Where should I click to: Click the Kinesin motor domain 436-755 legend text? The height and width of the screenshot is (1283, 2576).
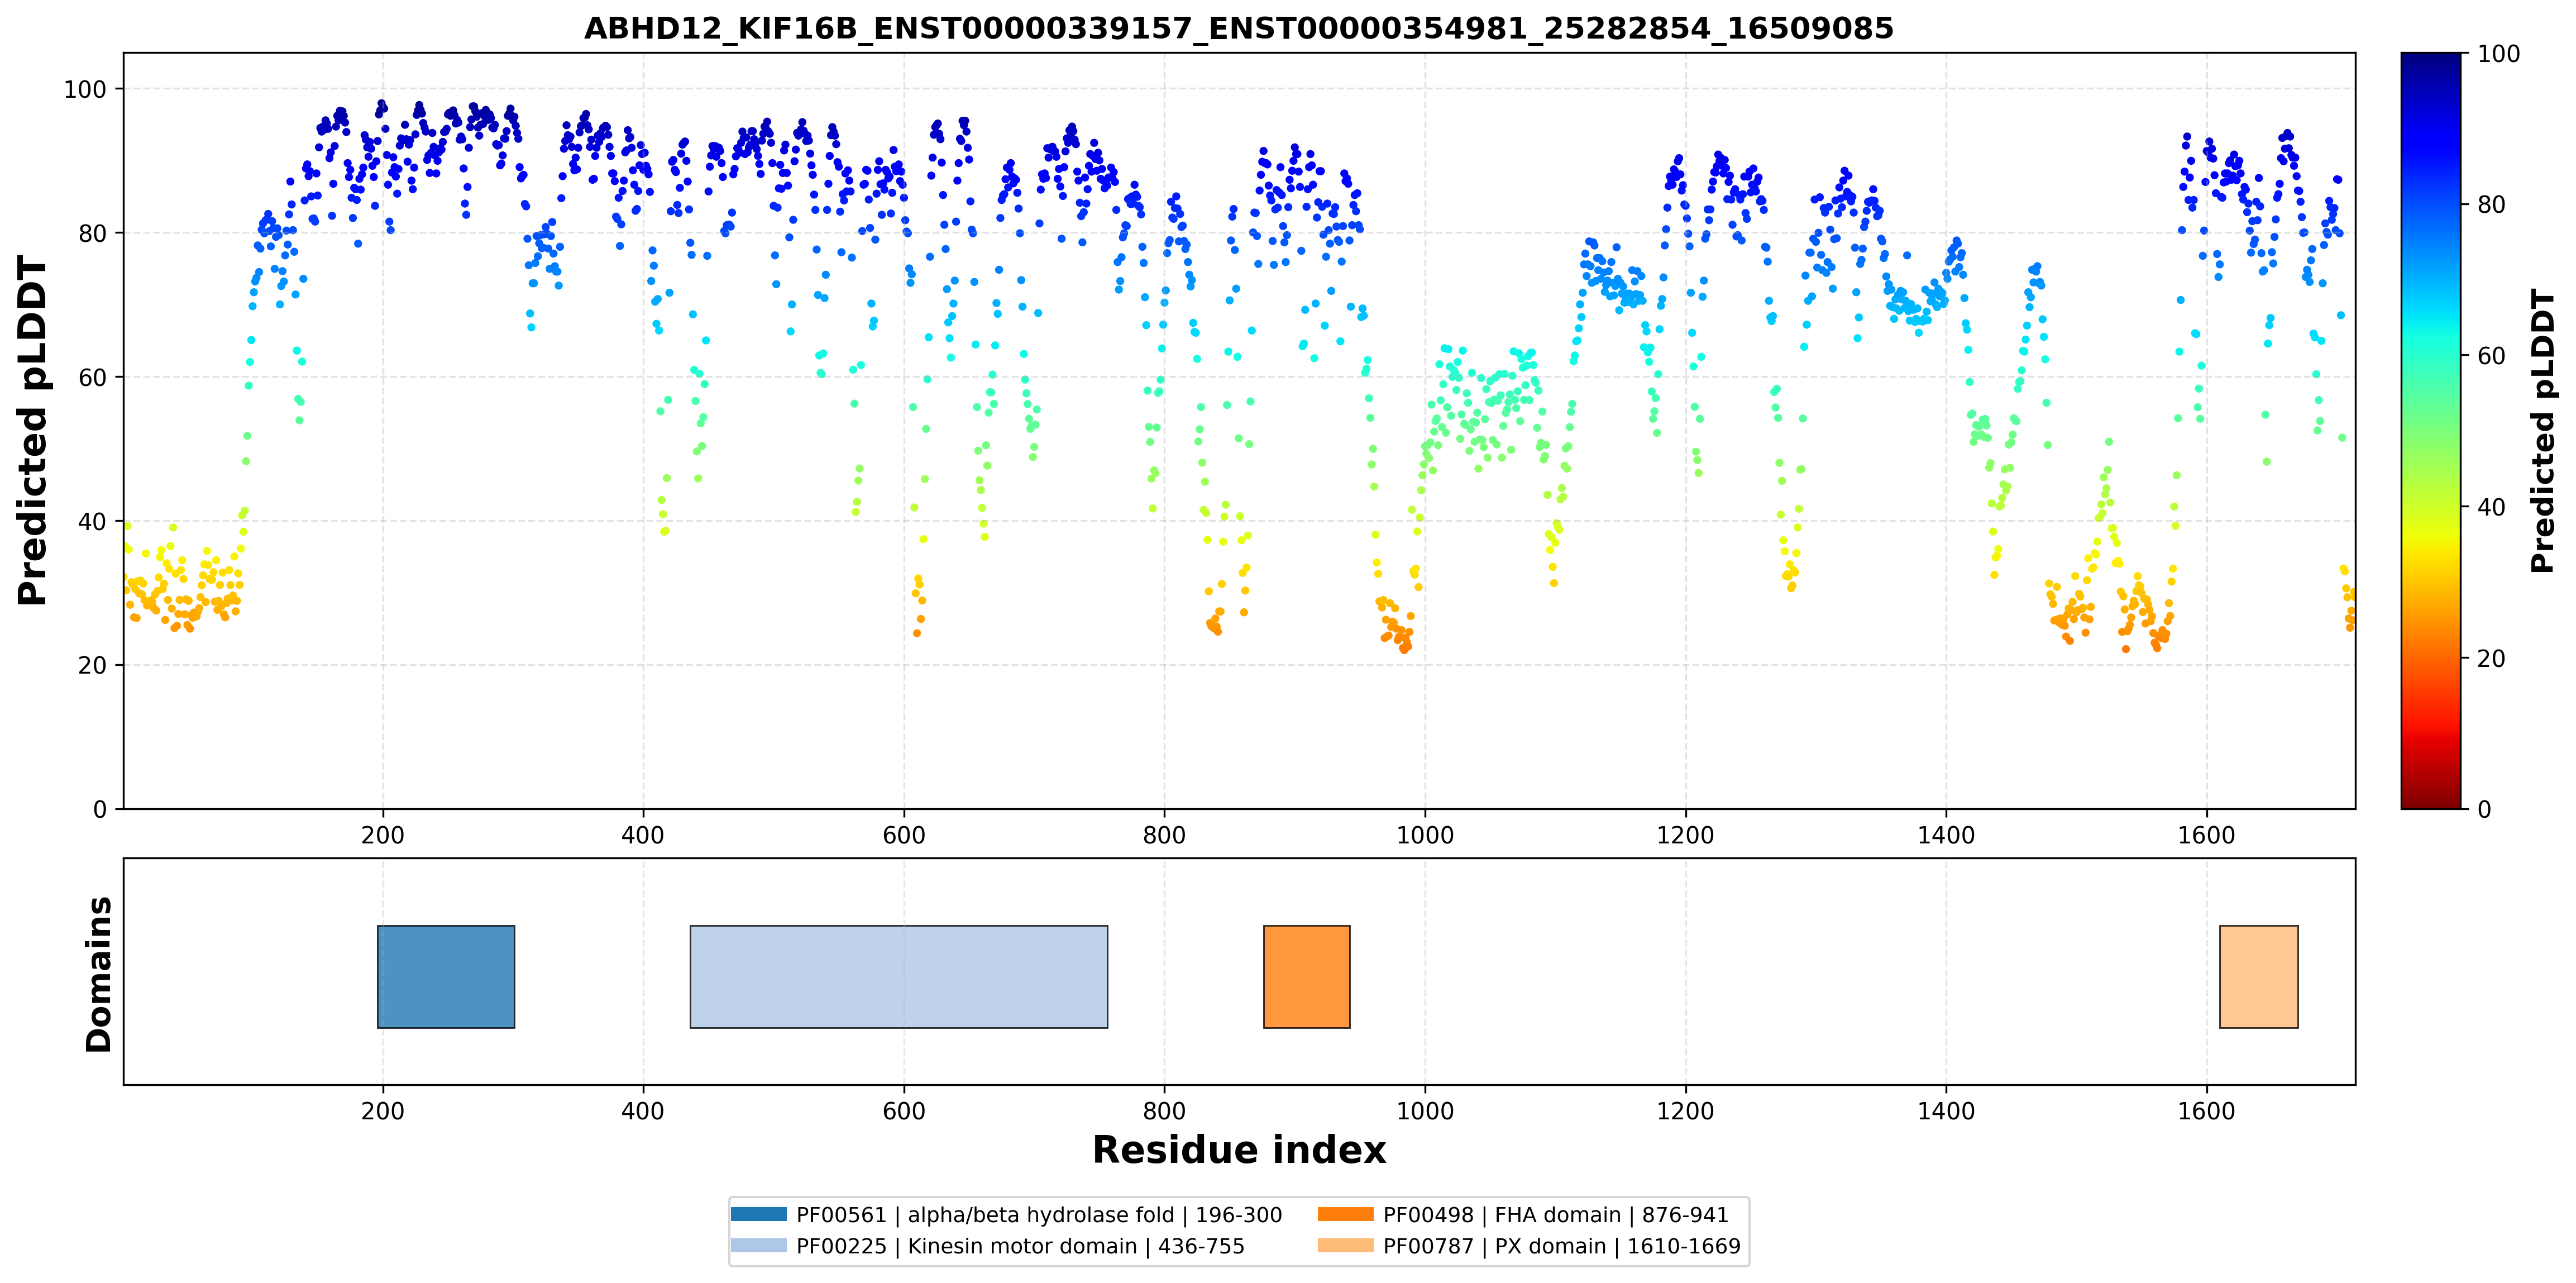(x=1020, y=1246)
